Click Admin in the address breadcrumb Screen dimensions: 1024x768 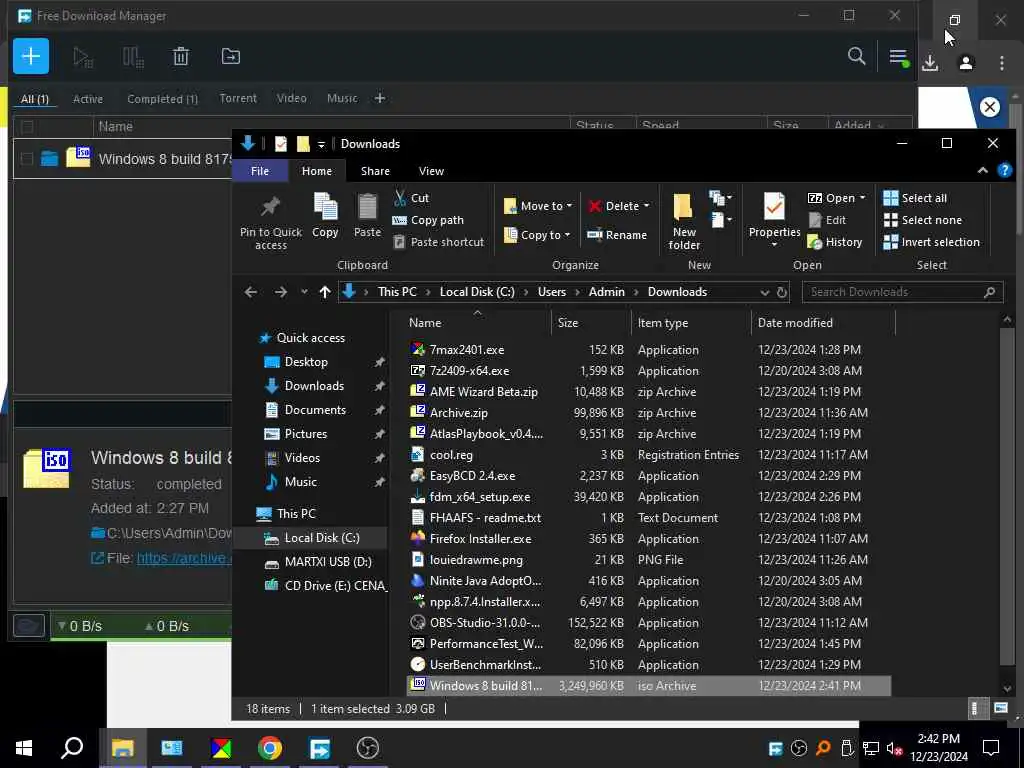click(x=607, y=292)
